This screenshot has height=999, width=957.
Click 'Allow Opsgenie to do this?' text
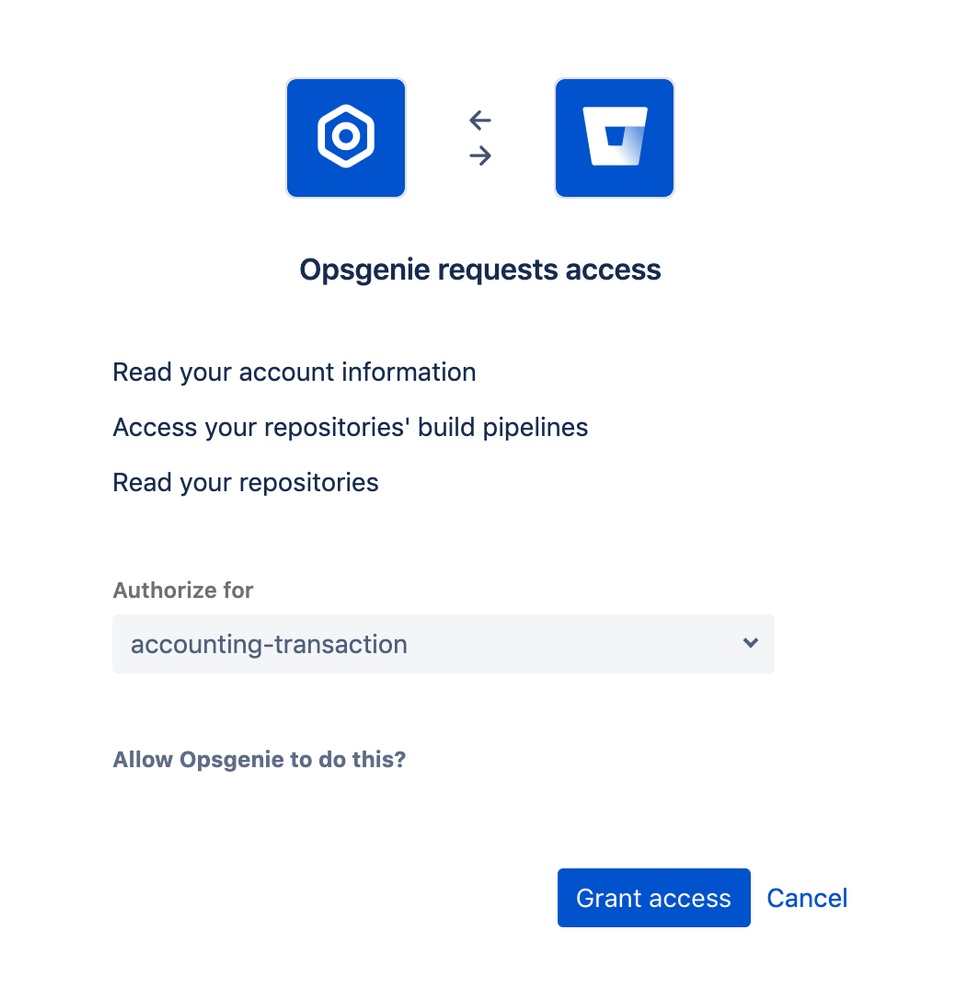tap(259, 759)
